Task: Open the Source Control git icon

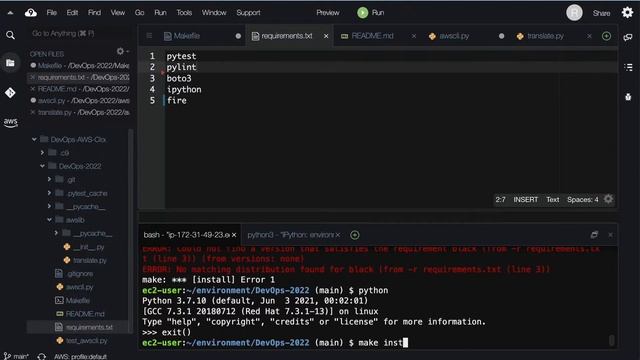Action: pyautogui.click(x=10, y=93)
